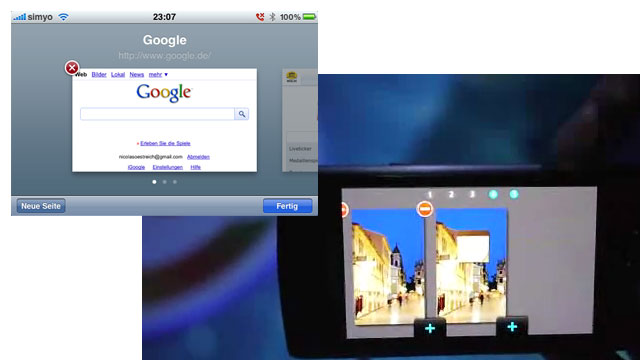The height and width of the screenshot is (360, 640).
Task: Open the Hilfe link
Action: [x=196, y=167]
